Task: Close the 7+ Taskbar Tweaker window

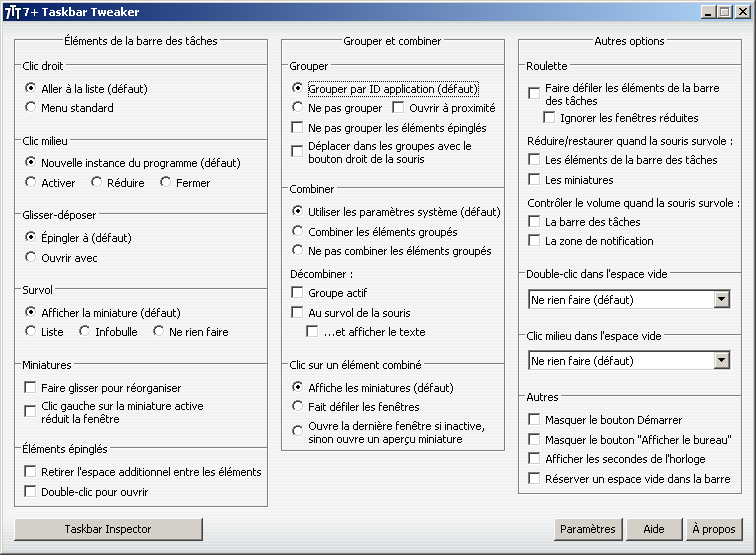Action: click(x=742, y=12)
